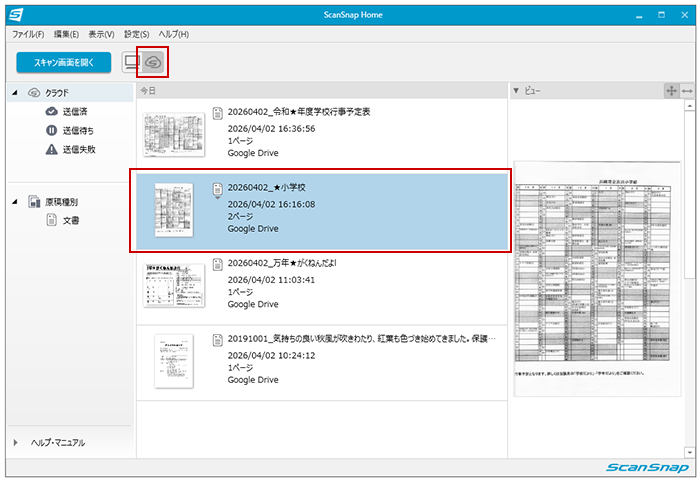Click the 送信待ち pause icon

click(52, 130)
